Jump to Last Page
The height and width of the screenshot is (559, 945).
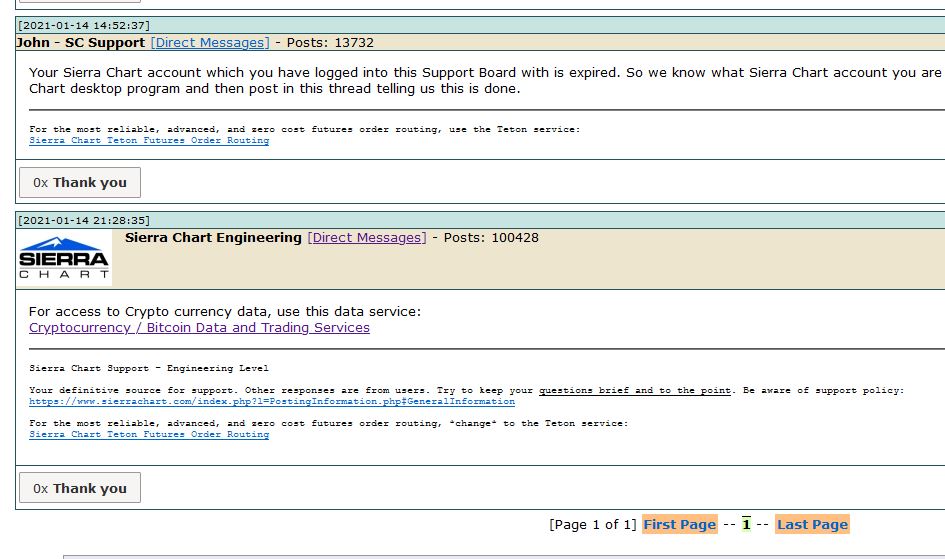point(812,524)
